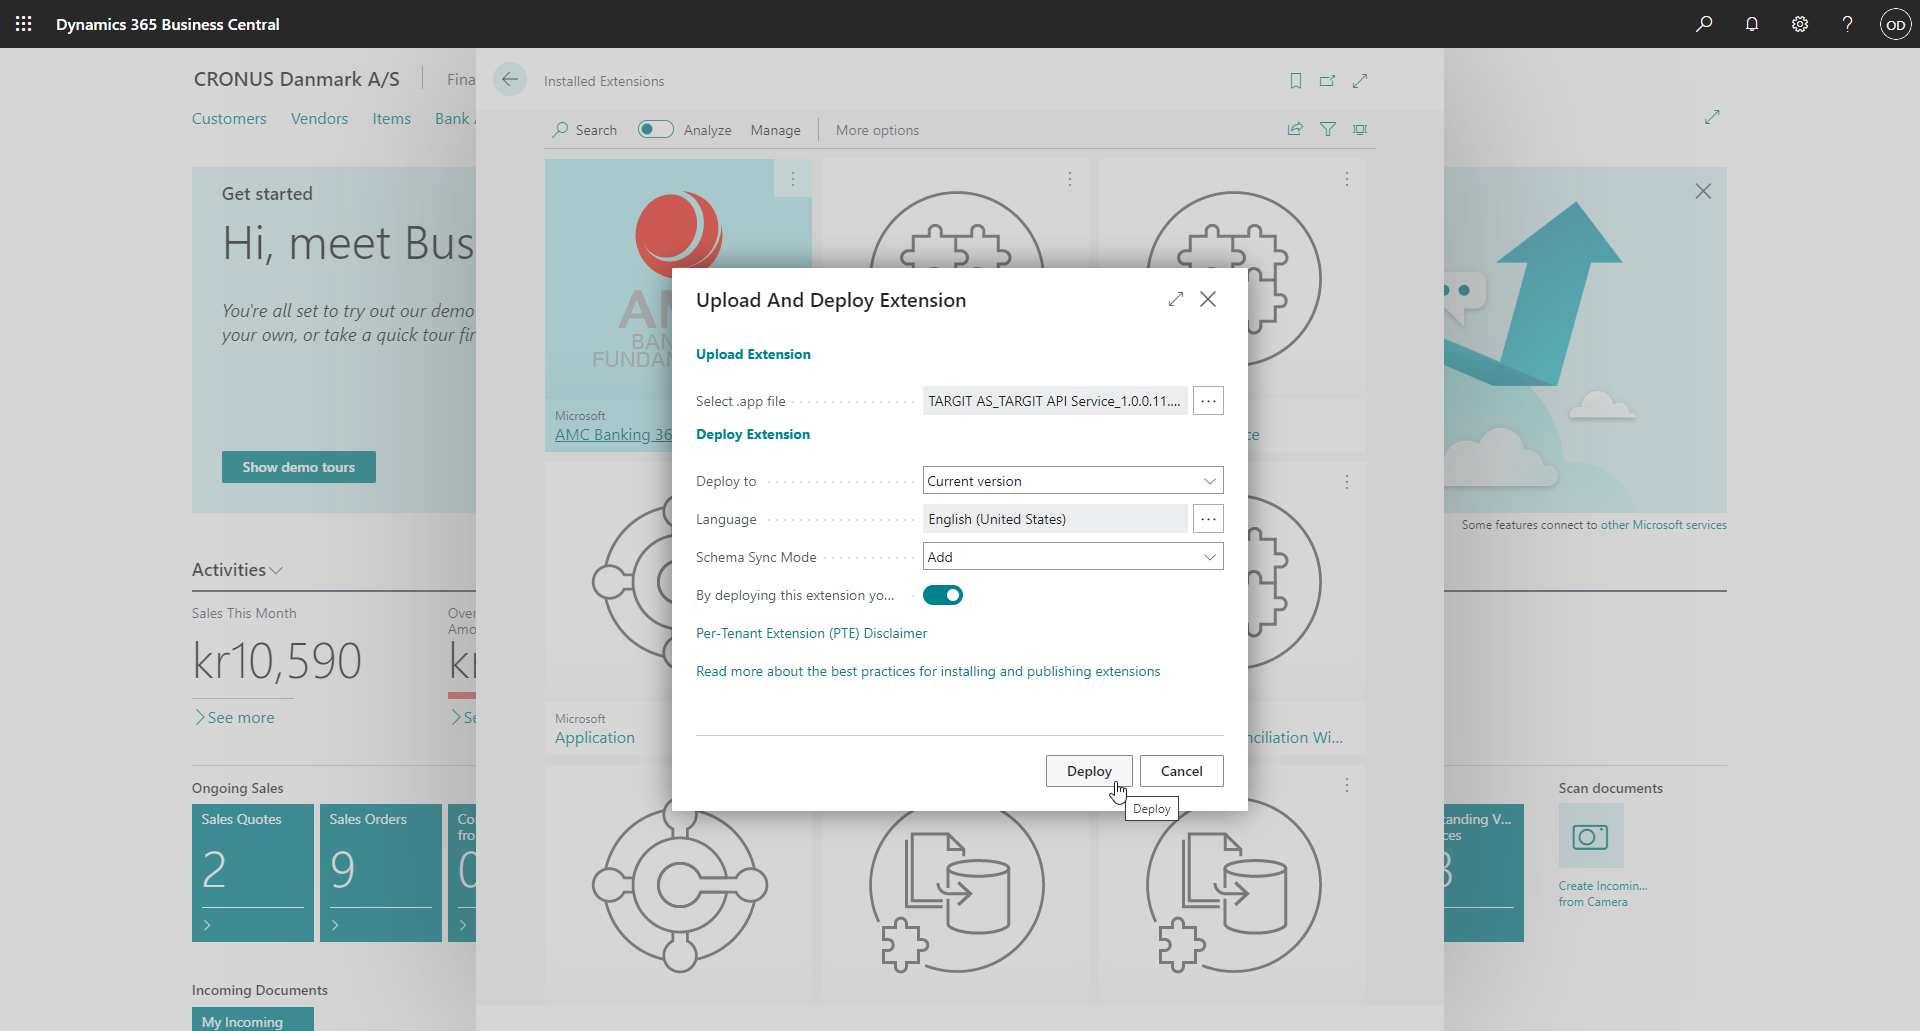
Task: Open the search magnifier in the top bar
Action: coord(1704,24)
